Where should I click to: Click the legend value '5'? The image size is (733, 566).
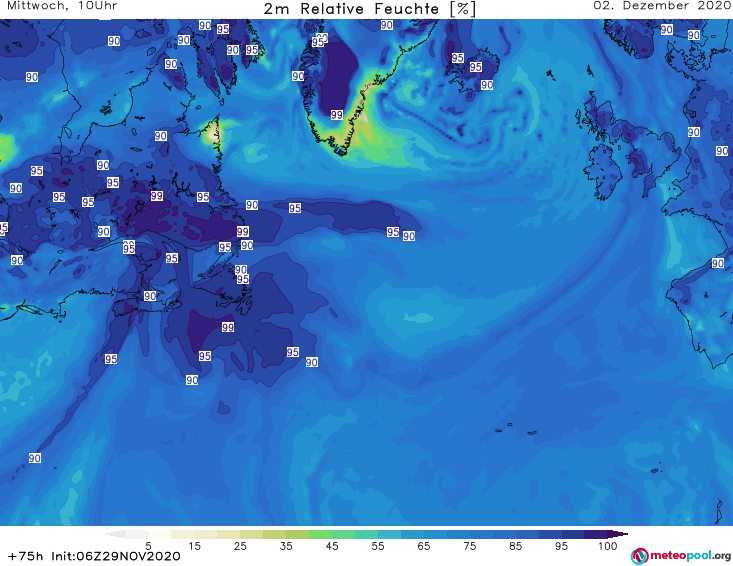pos(148,546)
